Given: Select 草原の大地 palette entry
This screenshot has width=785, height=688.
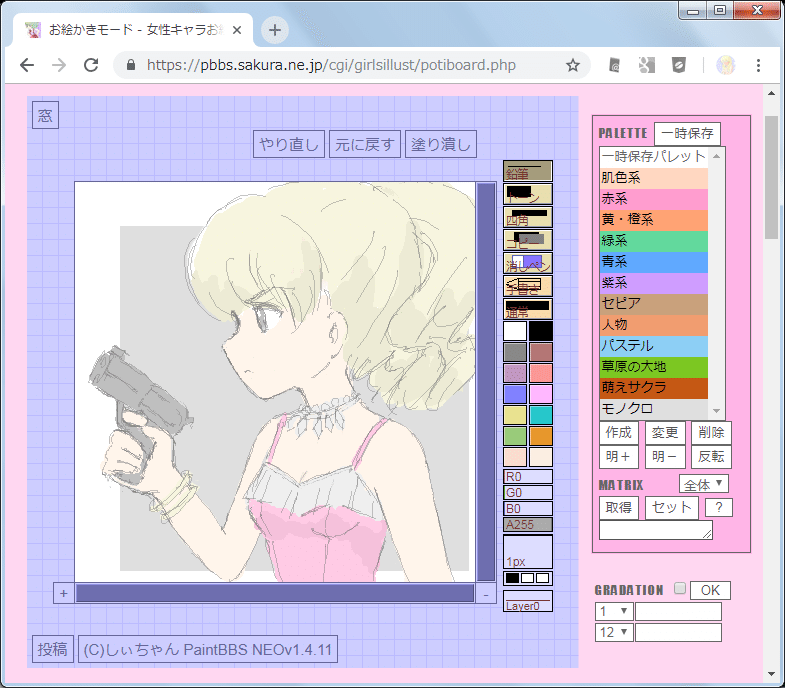Looking at the screenshot, I should [x=654, y=367].
